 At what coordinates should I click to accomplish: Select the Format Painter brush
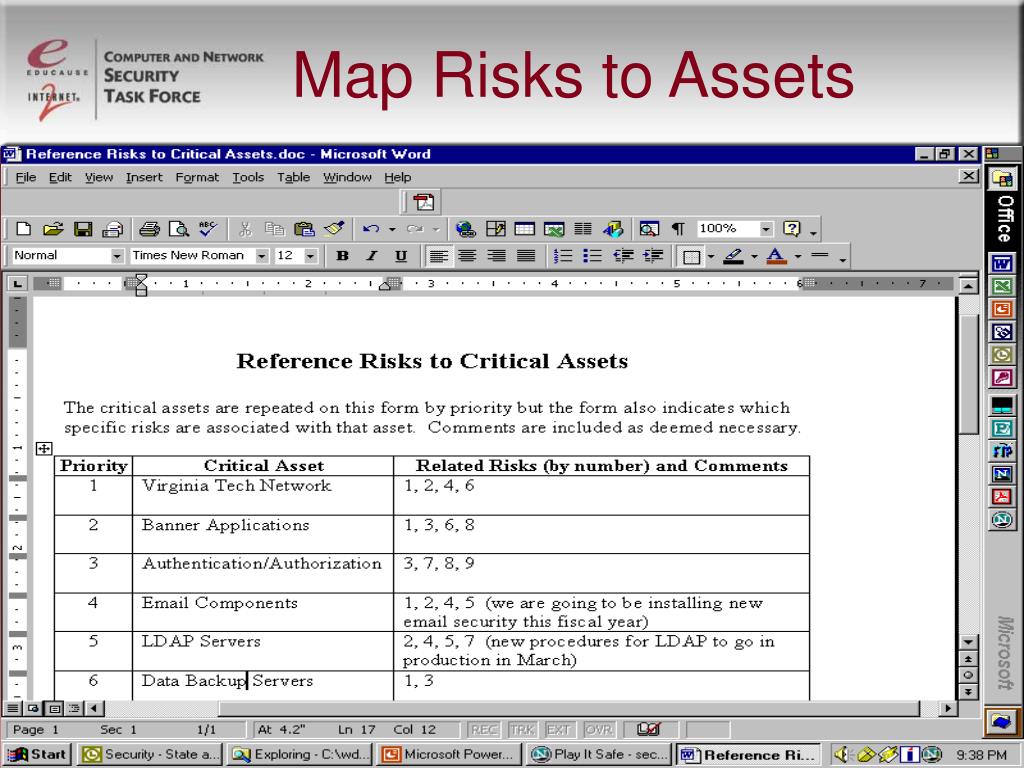334,229
